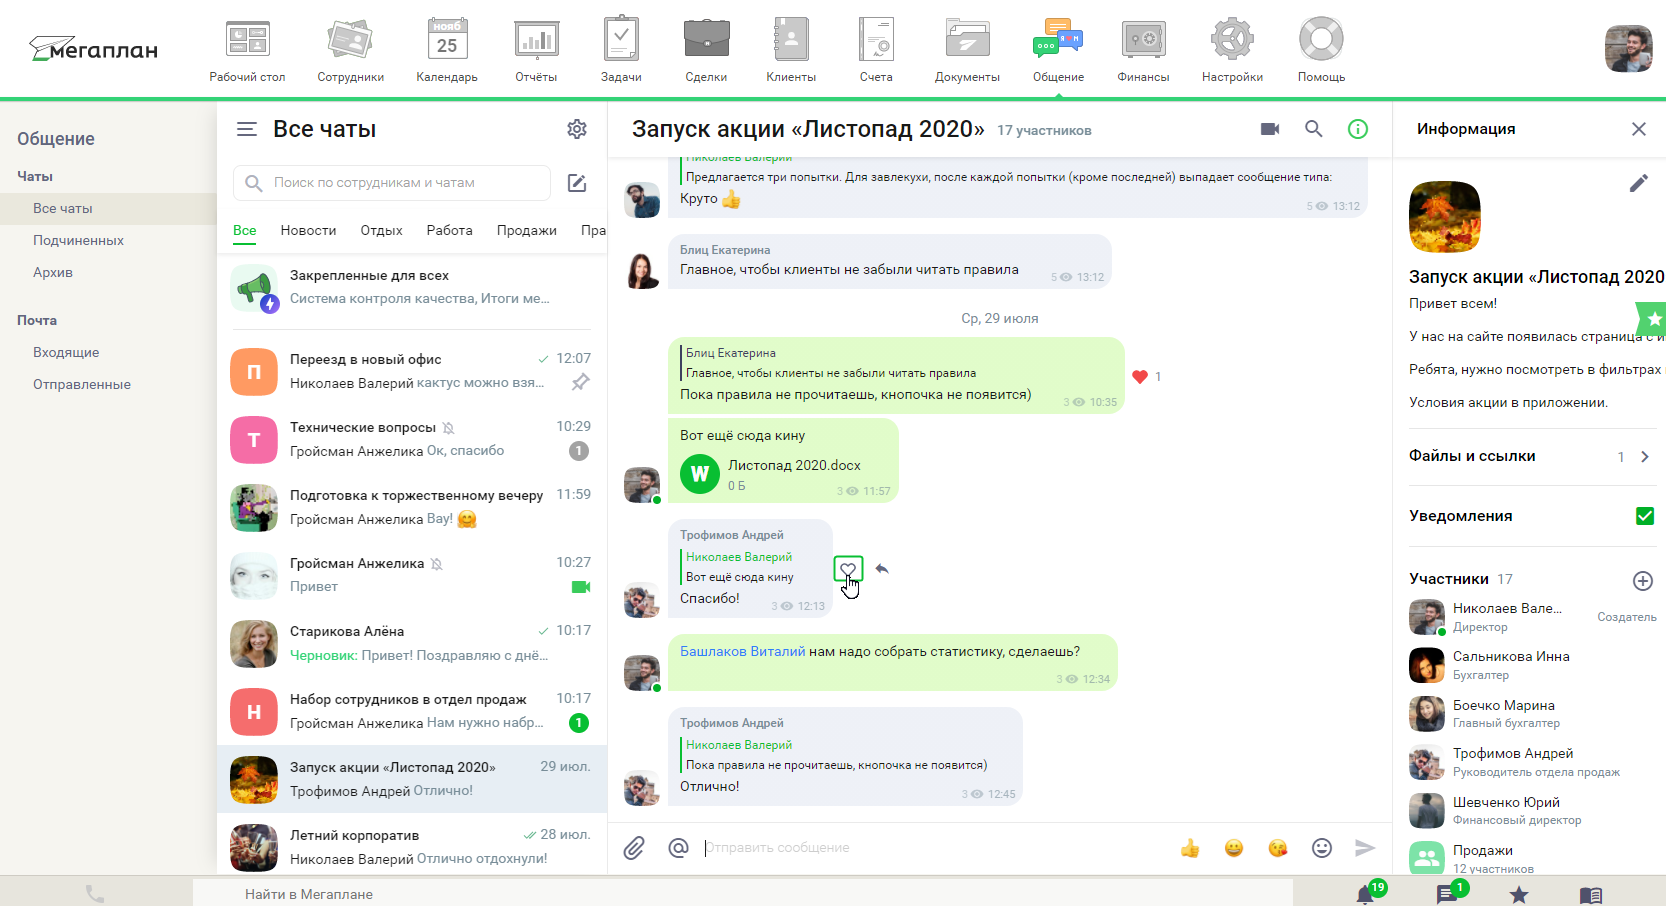
Task: Open the Задачи module
Action: tap(621, 50)
